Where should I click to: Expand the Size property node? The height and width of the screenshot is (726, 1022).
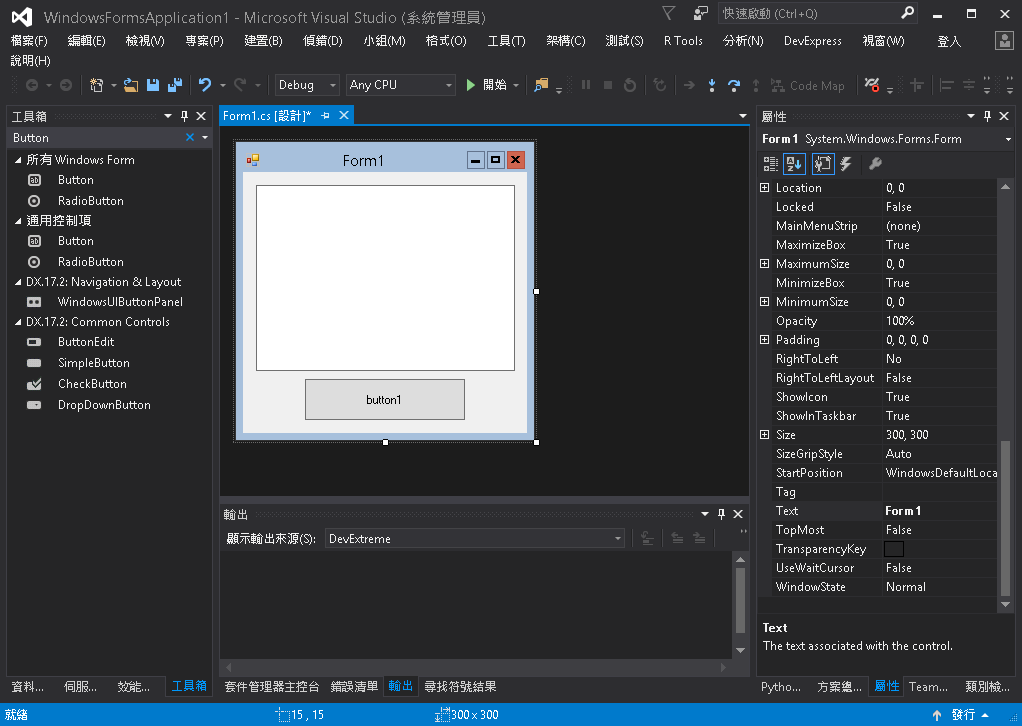(765, 435)
